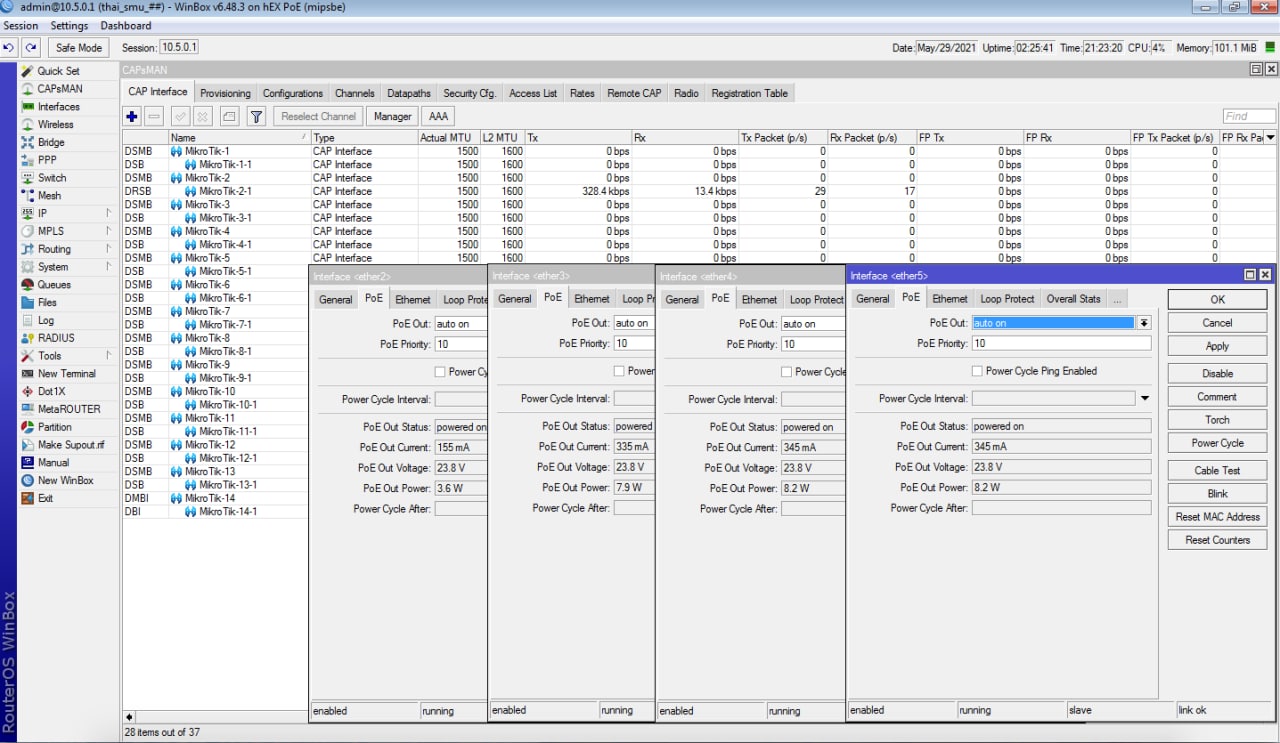Click the redo arrow icon
Image resolution: width=1280 pixels, height=743 pixels.
[x=31, y=47]
